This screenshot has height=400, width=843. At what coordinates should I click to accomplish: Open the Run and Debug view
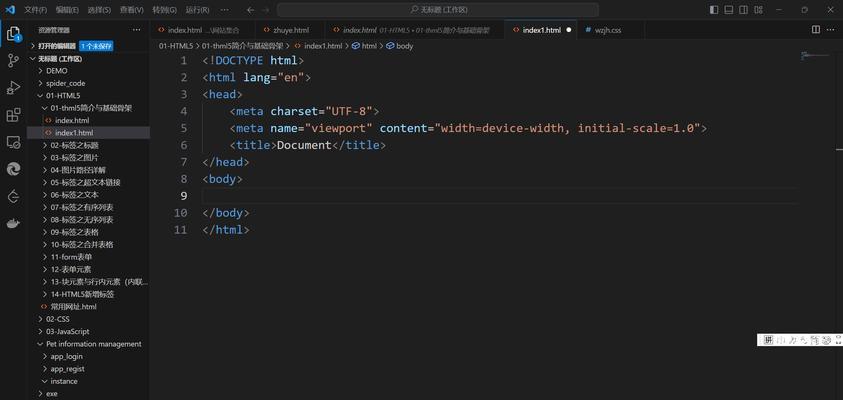(13, 88)
